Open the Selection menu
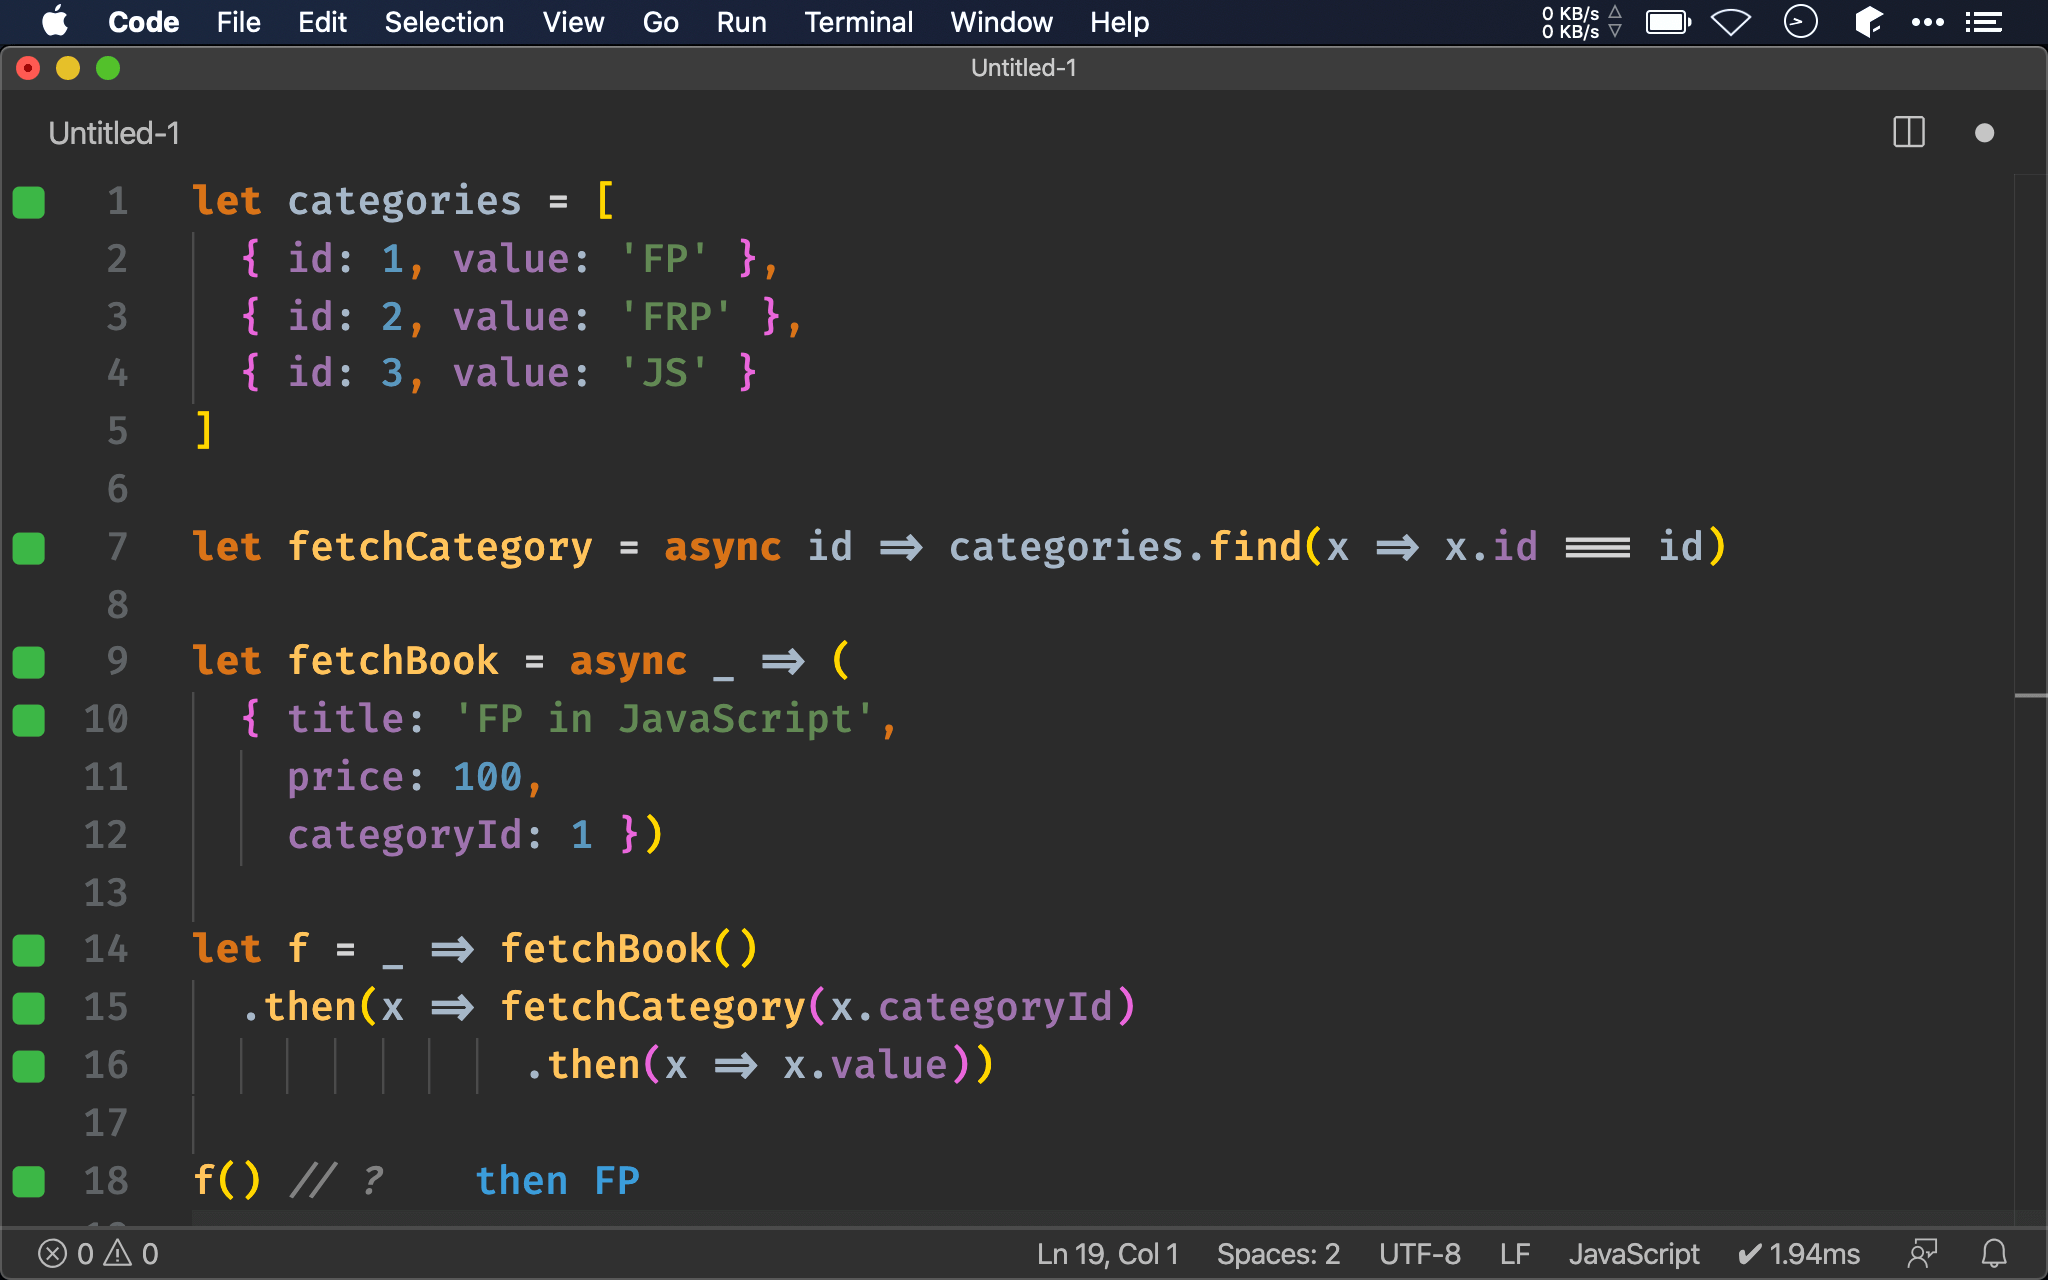Screen dimensions: 2048x1280 444,22
